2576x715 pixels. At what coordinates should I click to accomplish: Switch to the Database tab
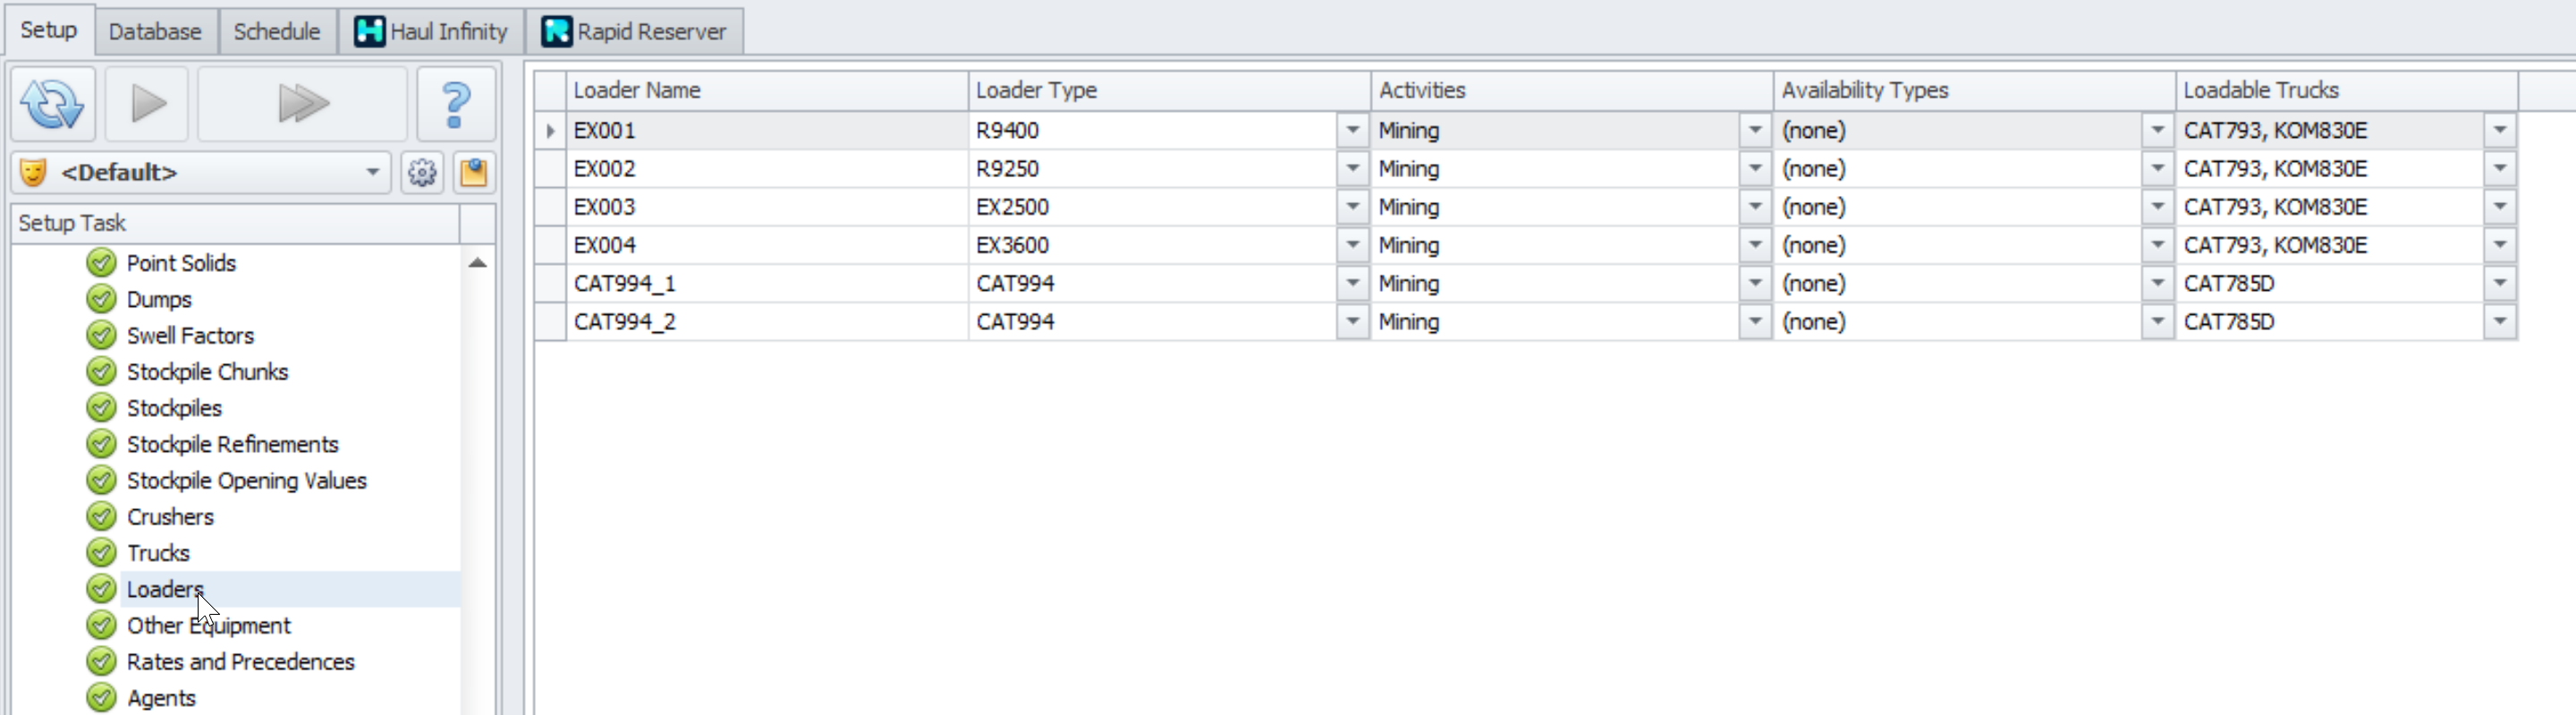155,32
